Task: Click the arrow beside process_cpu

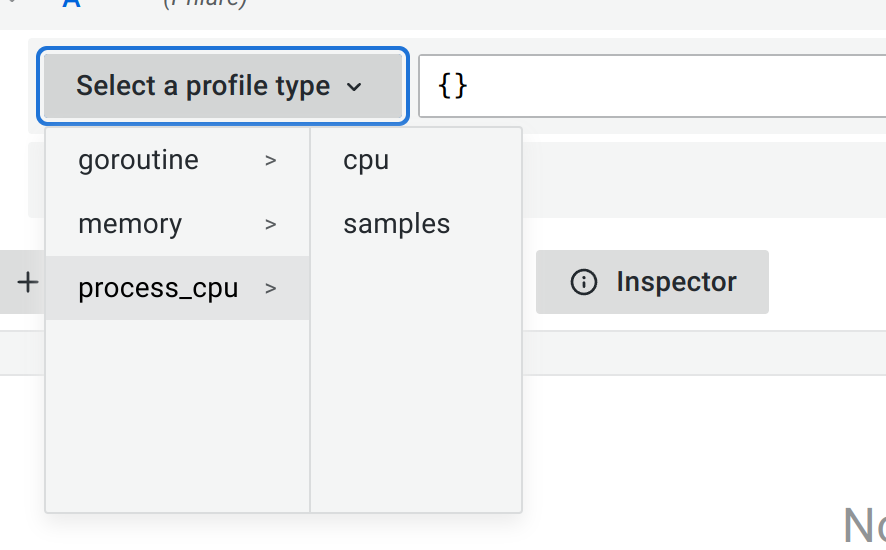Action: [x=270, y=288]
